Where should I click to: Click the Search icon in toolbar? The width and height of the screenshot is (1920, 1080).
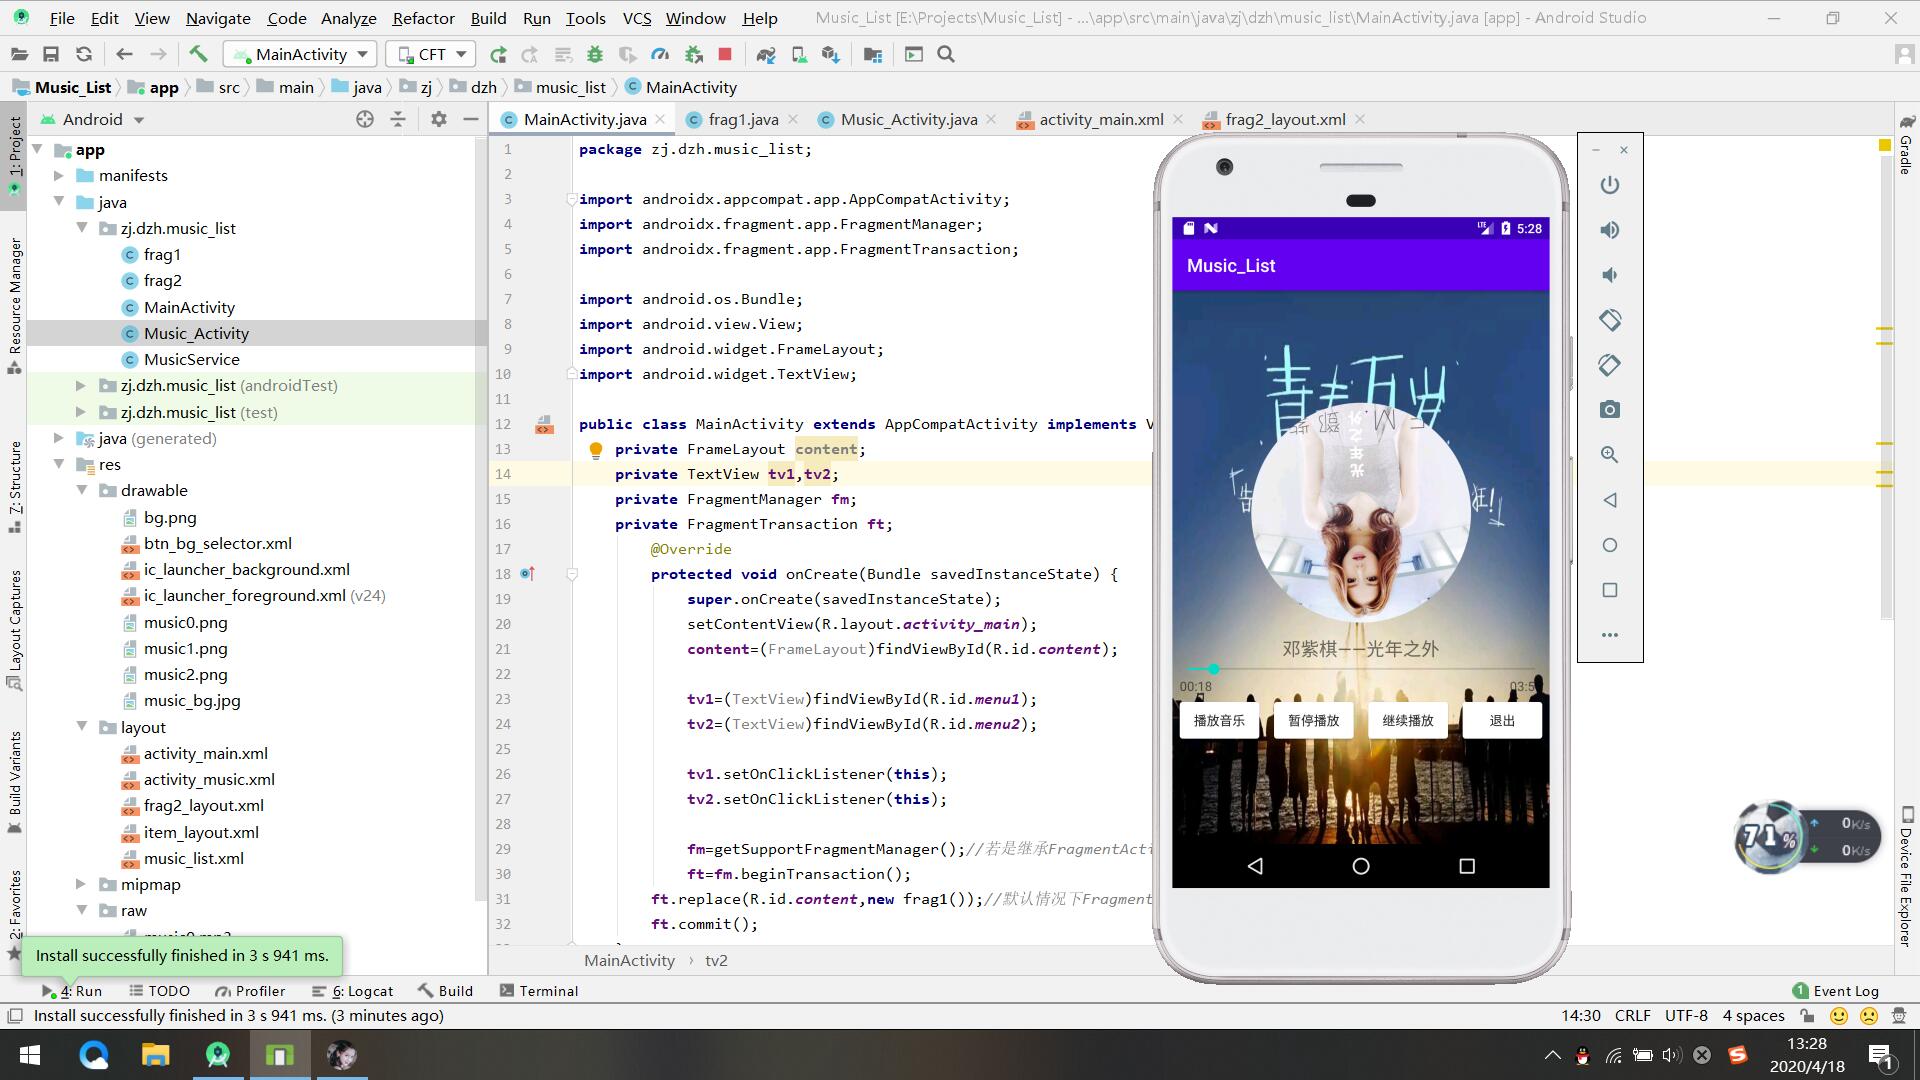coord(947,54)
